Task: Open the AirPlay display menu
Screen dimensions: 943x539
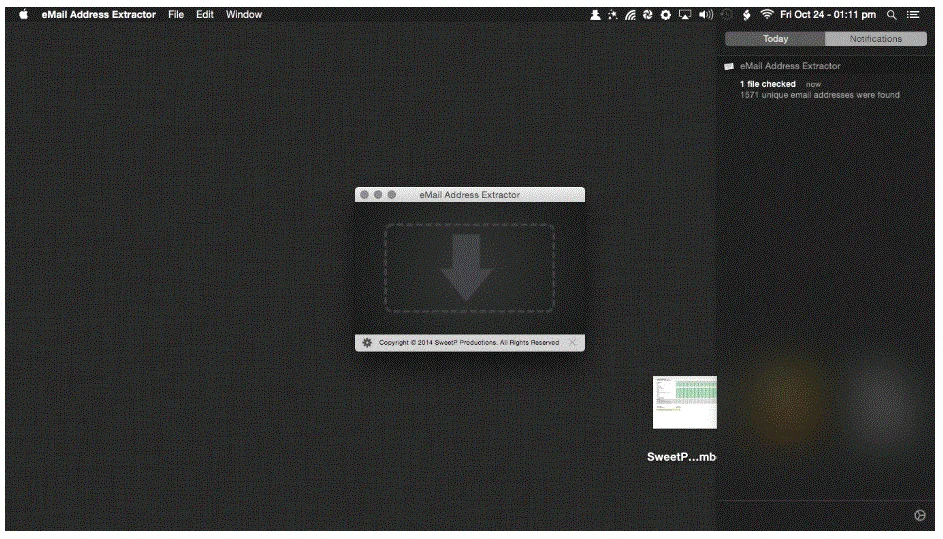Action: click(x=684, y=14)
